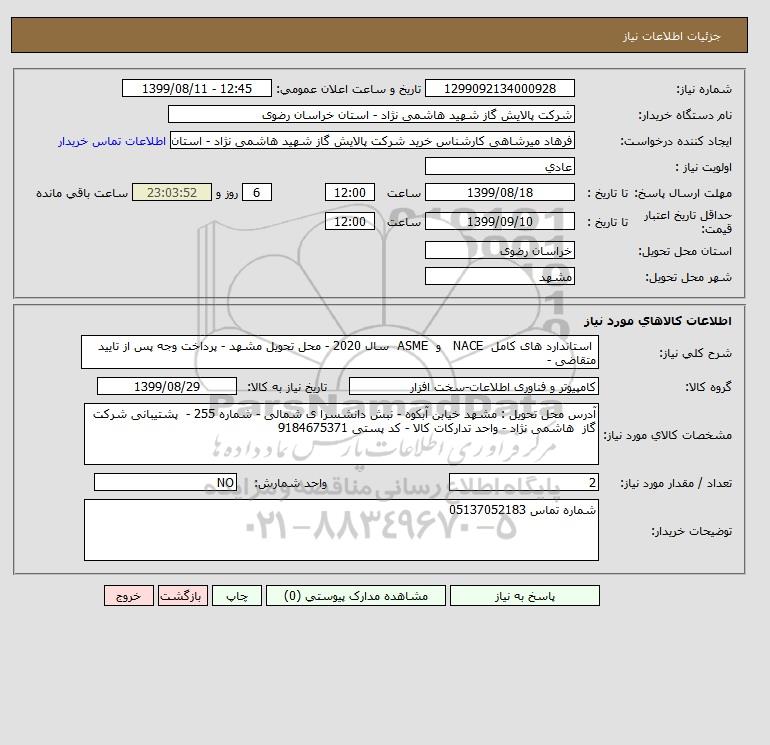The height and width of the screenshot is (745, 770).
Task: Click the گروه کالا category field
Action: [x=473, y=386]
